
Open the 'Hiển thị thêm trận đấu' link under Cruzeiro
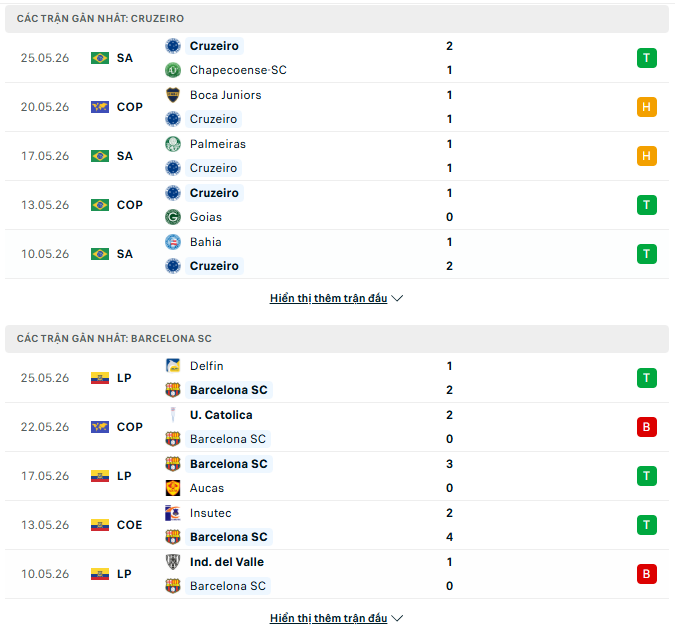(x=328, y=298)
